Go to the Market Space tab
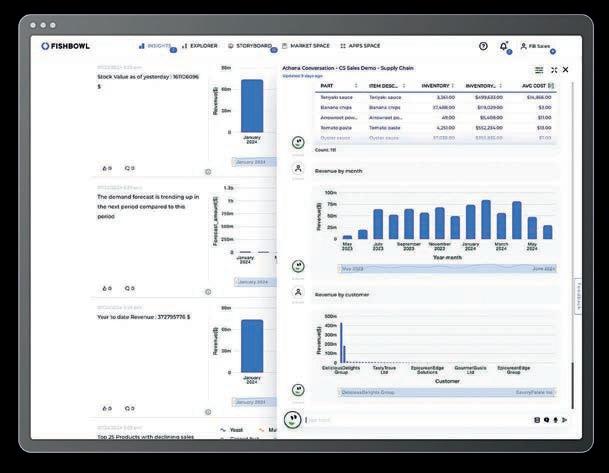This screenshot has height=473, width=609. point(306,46)
